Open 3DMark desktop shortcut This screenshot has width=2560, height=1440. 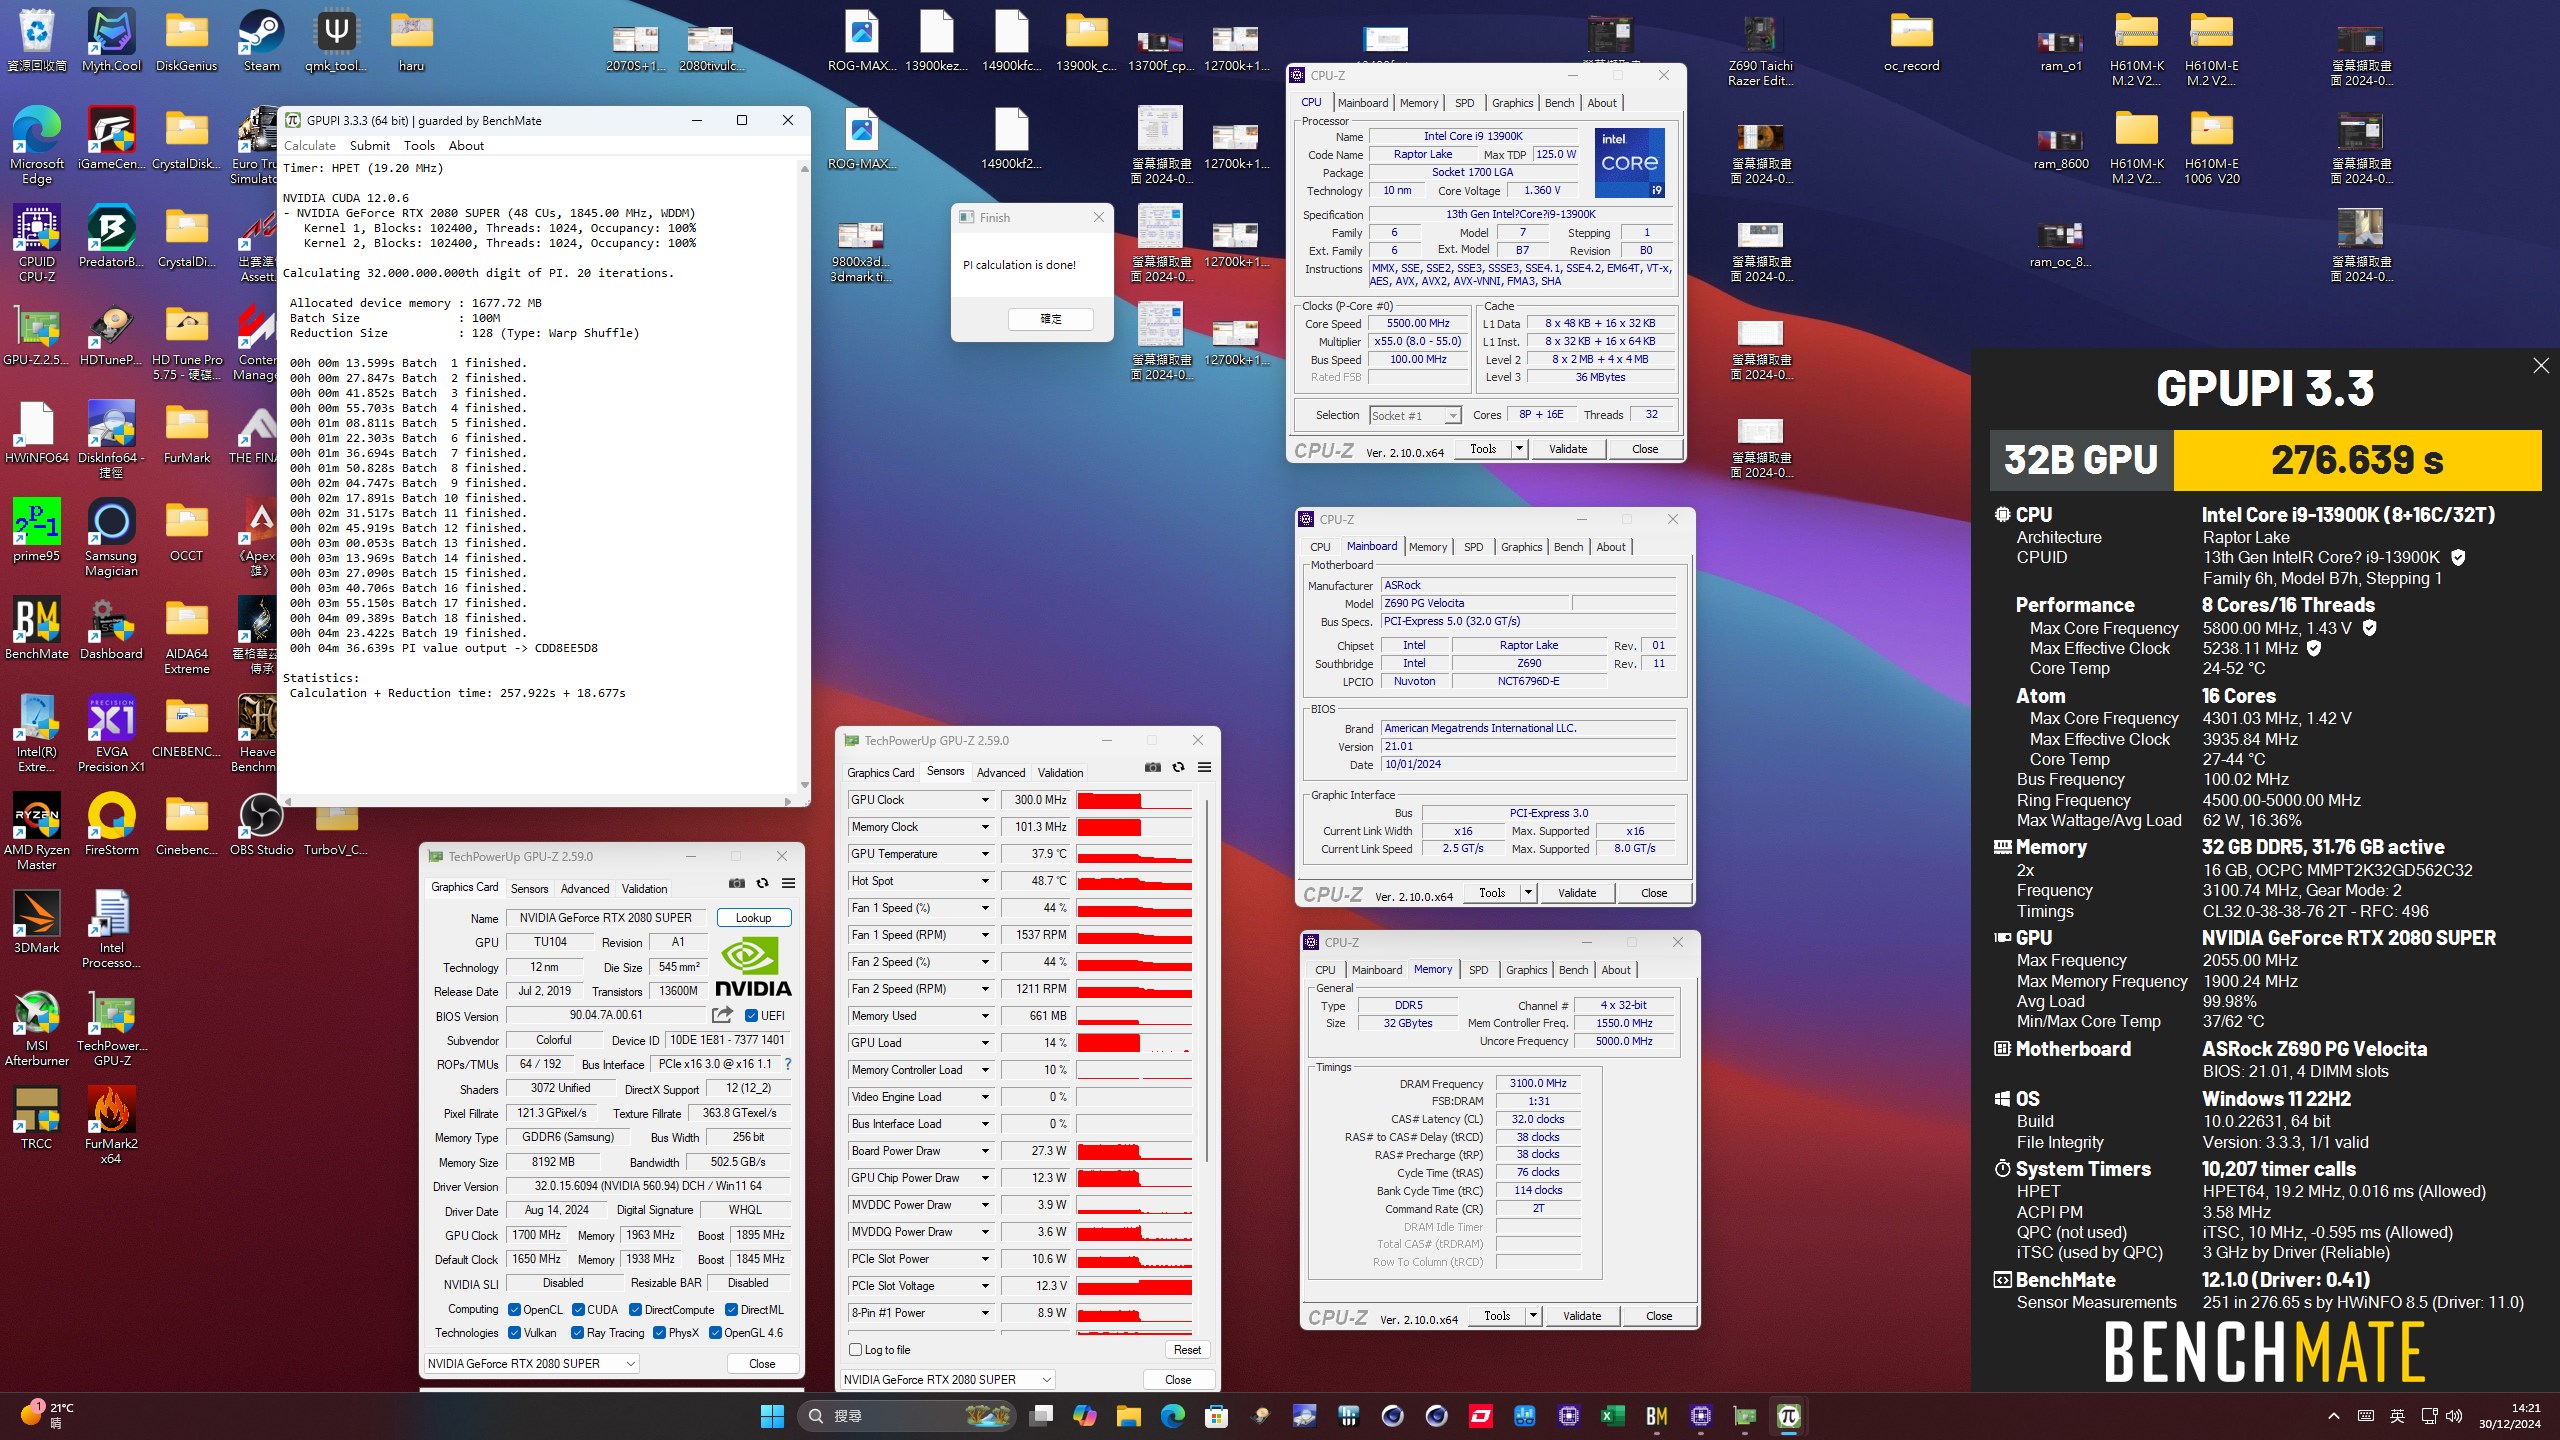[x=37, y=923]
